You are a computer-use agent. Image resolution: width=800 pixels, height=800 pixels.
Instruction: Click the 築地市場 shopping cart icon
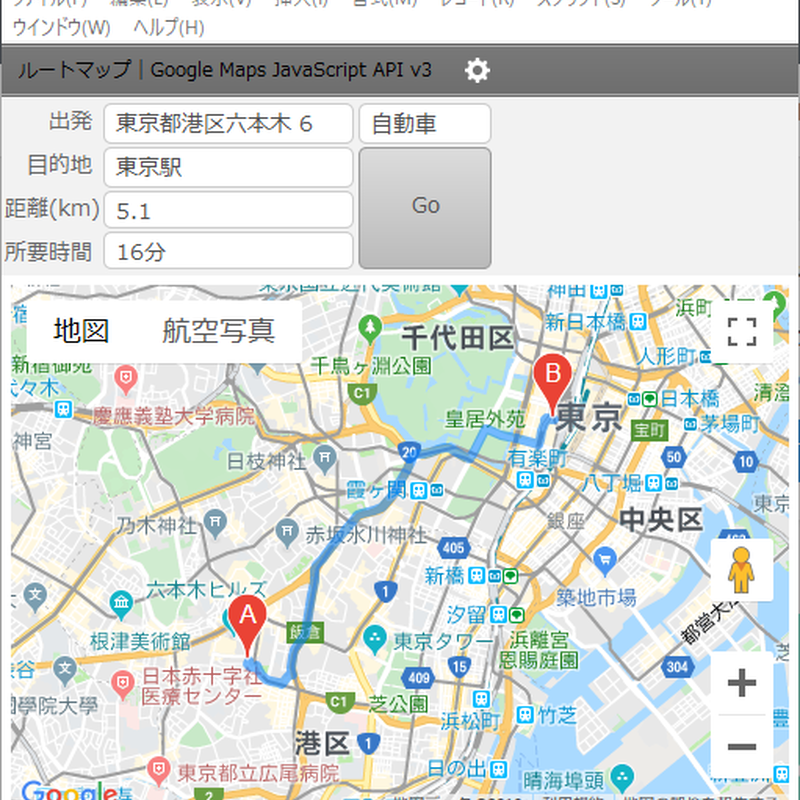click(x=605, y=560)
